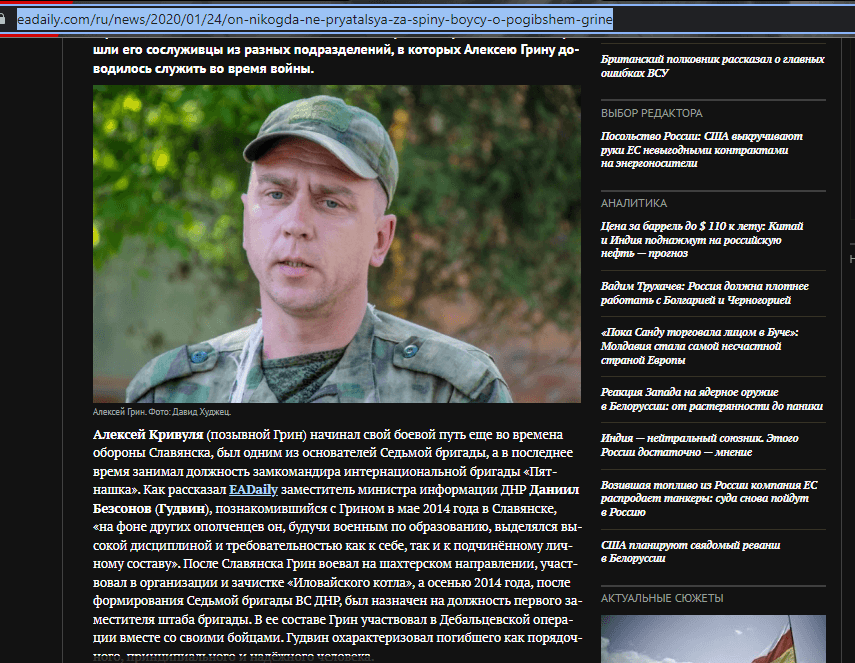Click the "АНАЛИТИКА" section heading
Viewport: 855px width, 663px height.
(634, 203)
